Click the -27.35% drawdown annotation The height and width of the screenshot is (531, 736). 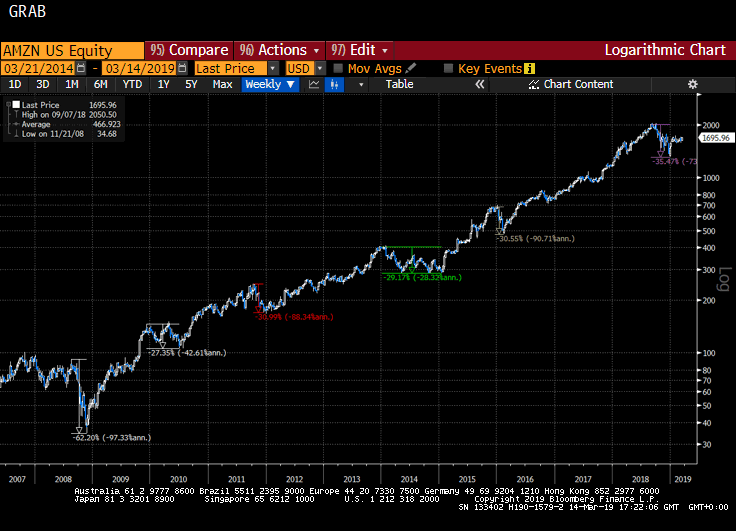pos(187,353)
